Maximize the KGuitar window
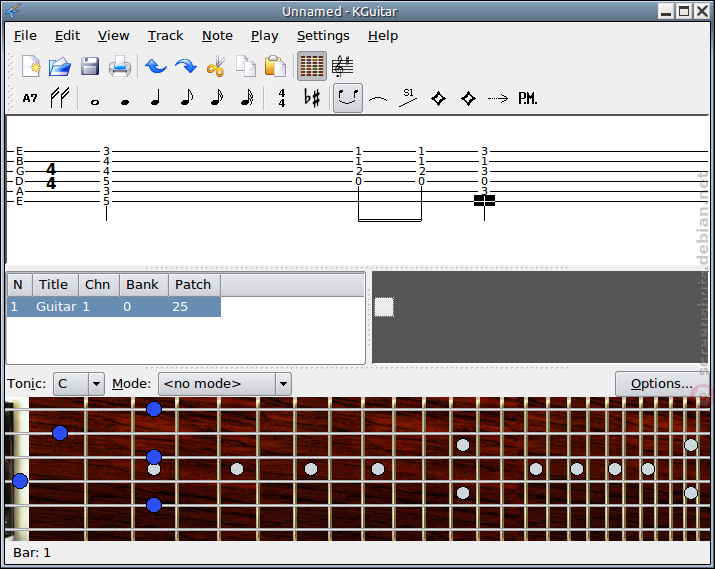Viewport: 715px width, 569px height. (x=684, y=10)
